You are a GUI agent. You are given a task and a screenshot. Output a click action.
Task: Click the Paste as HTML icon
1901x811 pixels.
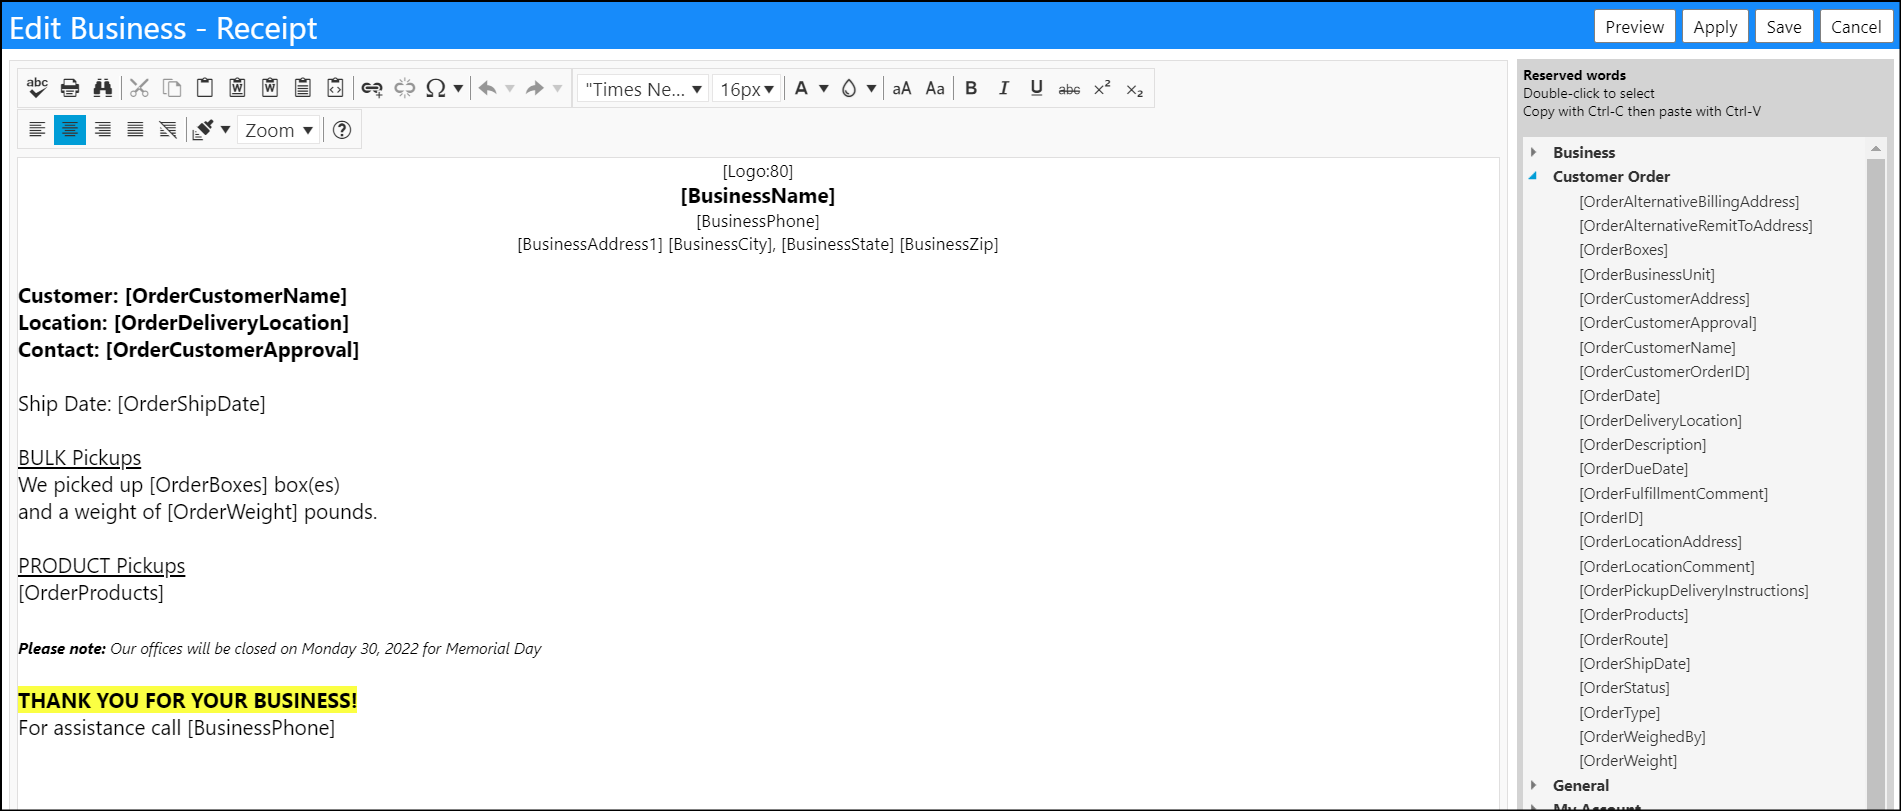336,88
